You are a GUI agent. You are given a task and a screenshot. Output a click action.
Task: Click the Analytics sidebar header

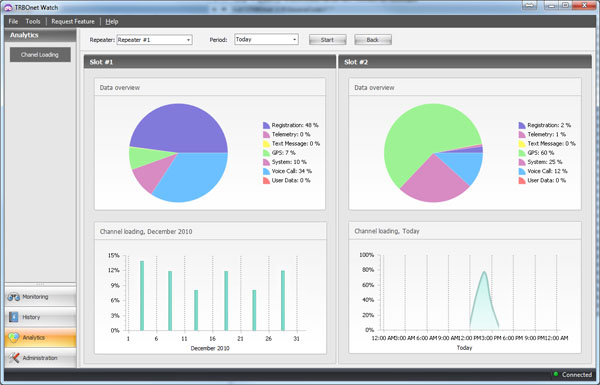tap(40, 35)
